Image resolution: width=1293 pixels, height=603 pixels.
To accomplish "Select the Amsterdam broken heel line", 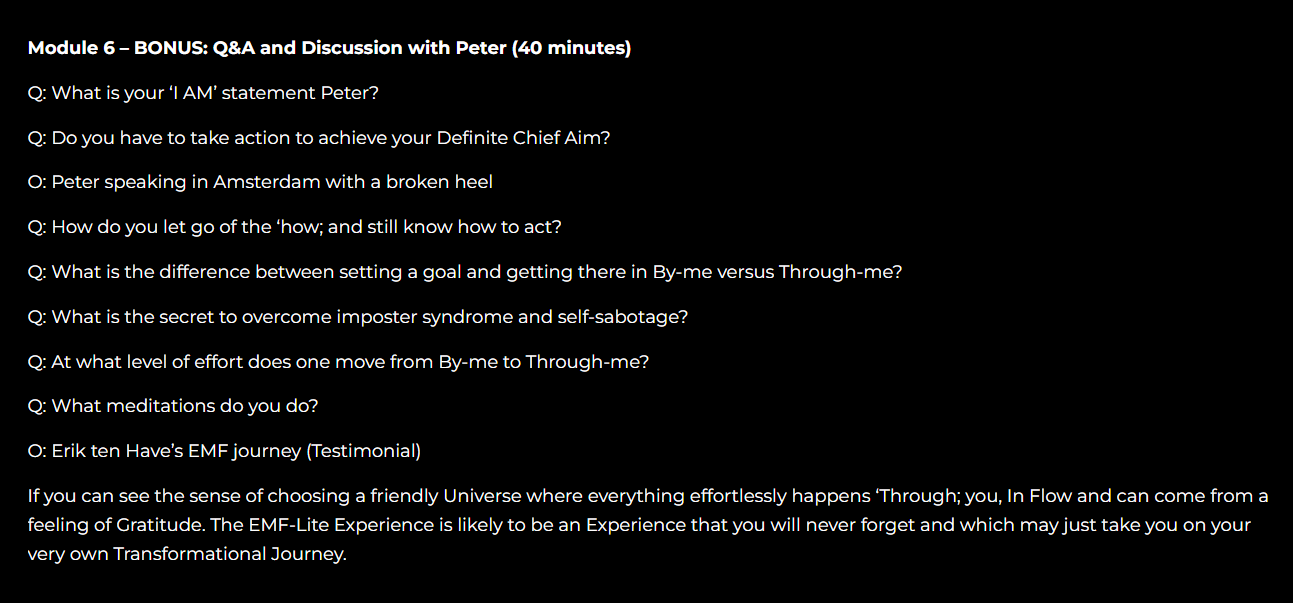I will [x=260, y=182].
